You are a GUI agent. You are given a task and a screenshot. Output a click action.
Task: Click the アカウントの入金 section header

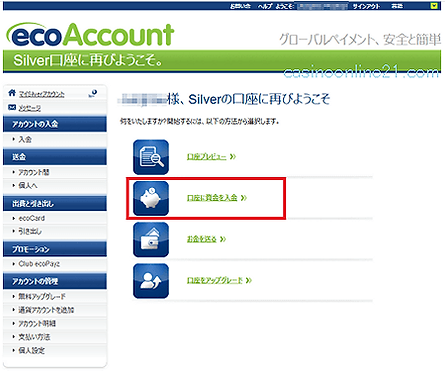point(55,124)
